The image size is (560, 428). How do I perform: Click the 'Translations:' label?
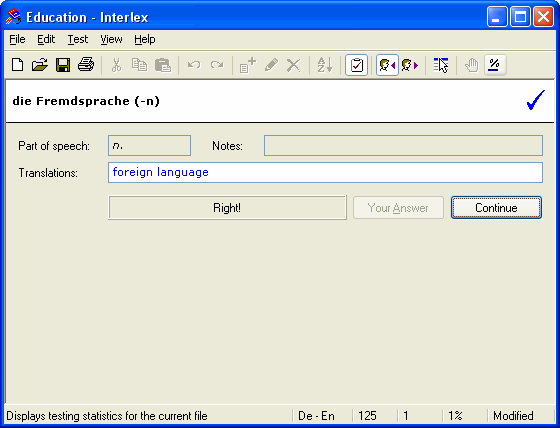tap(48, 173)
